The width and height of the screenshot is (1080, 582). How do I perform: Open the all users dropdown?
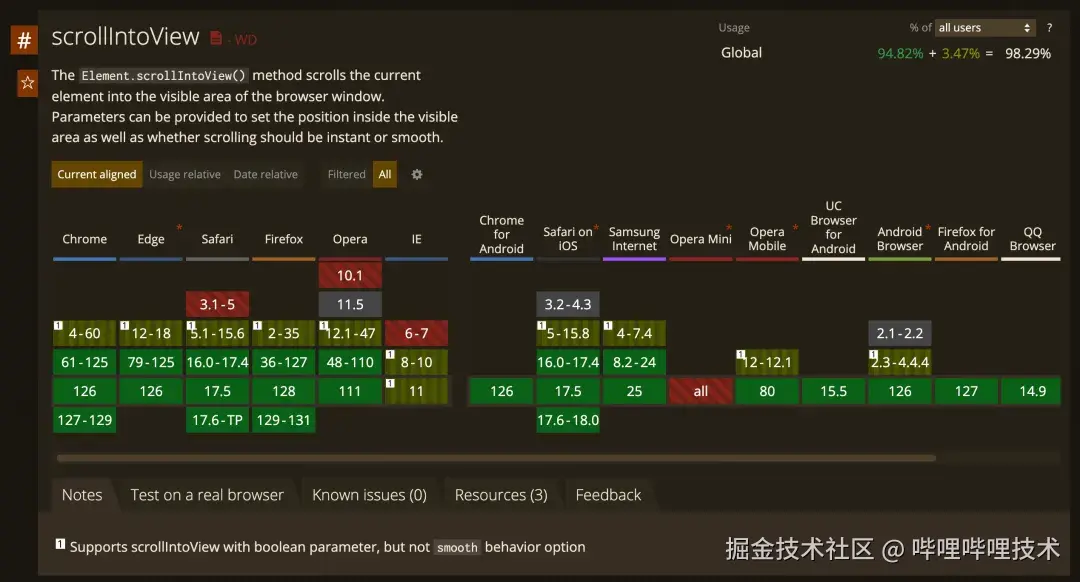click(x=985, y=28)
